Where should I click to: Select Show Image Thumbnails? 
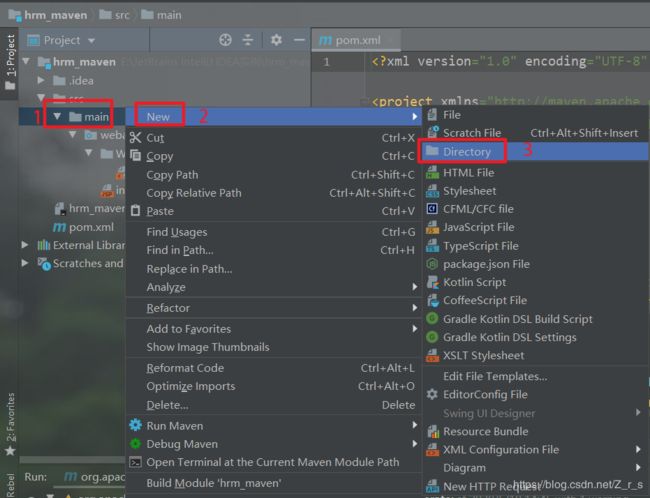[x=274, y=347]
